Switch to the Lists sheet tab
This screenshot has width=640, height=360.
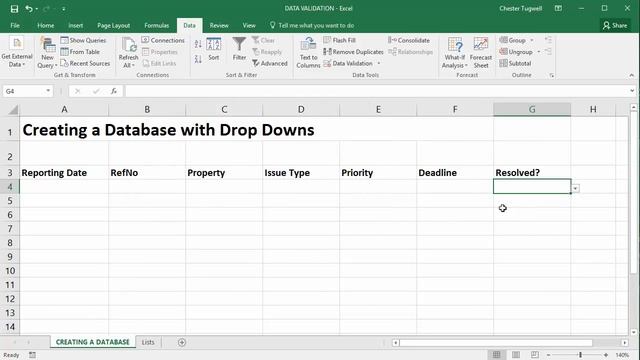click(x=148, y=342)
